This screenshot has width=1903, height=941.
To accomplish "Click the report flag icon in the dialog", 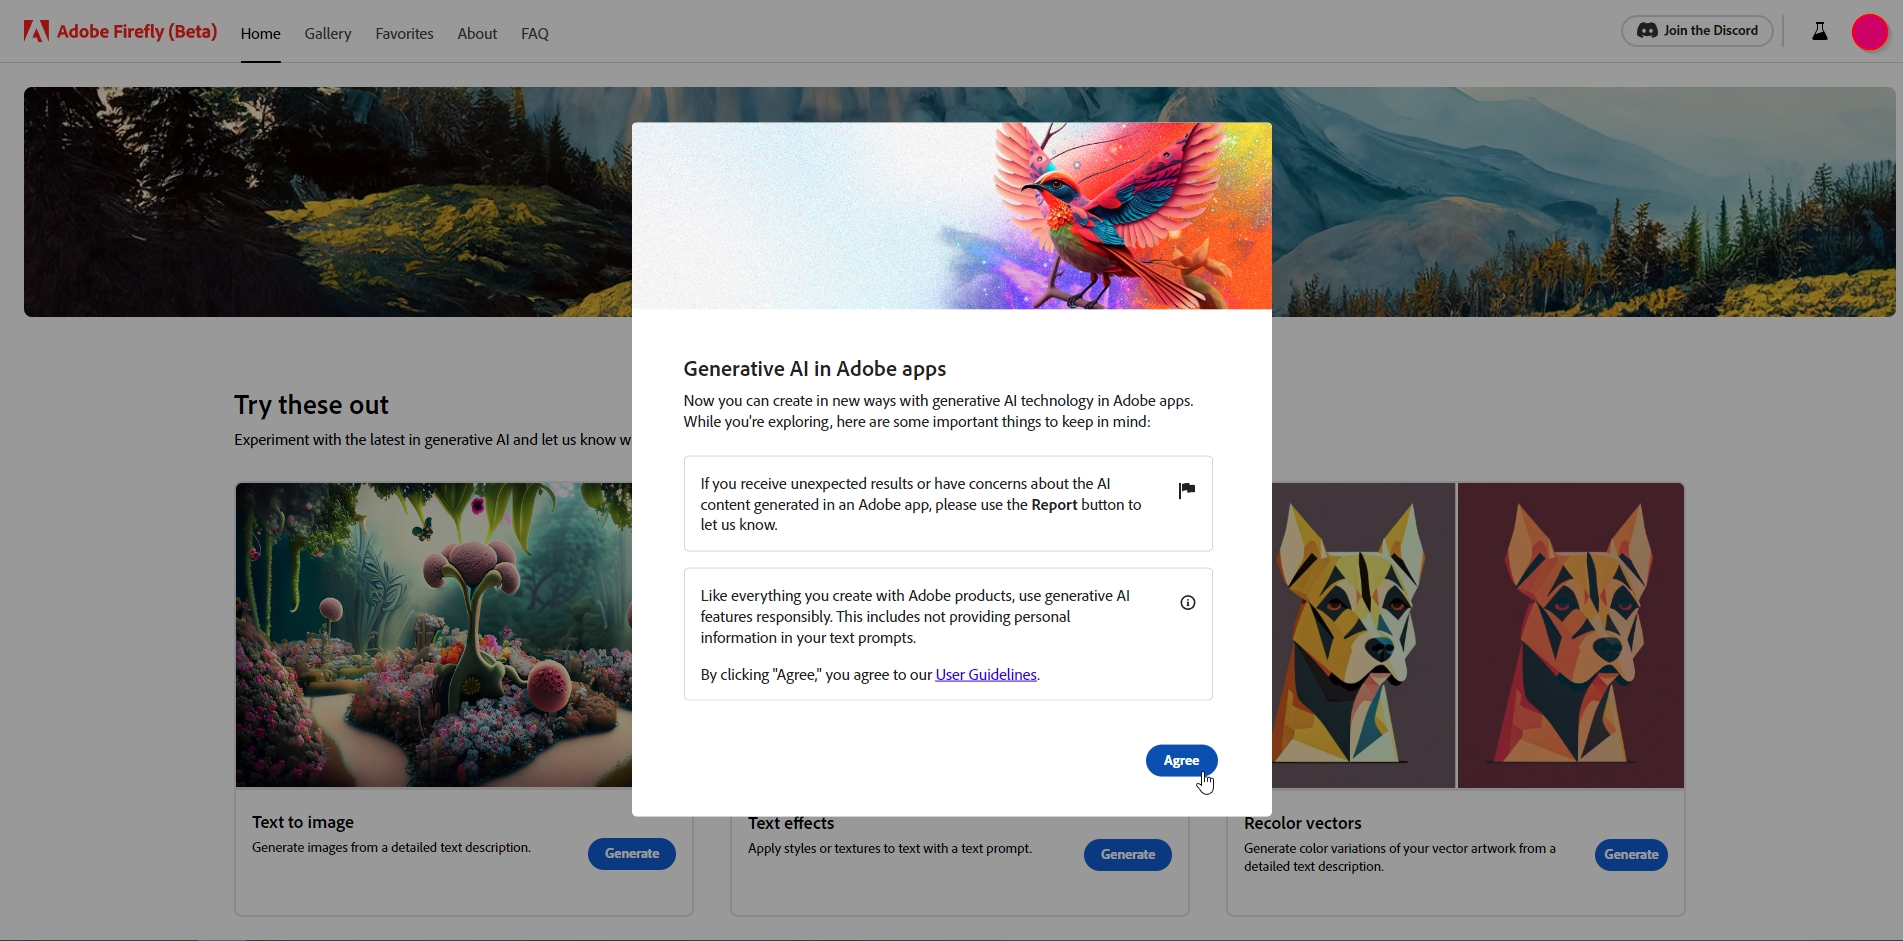I will [1186, 490].
